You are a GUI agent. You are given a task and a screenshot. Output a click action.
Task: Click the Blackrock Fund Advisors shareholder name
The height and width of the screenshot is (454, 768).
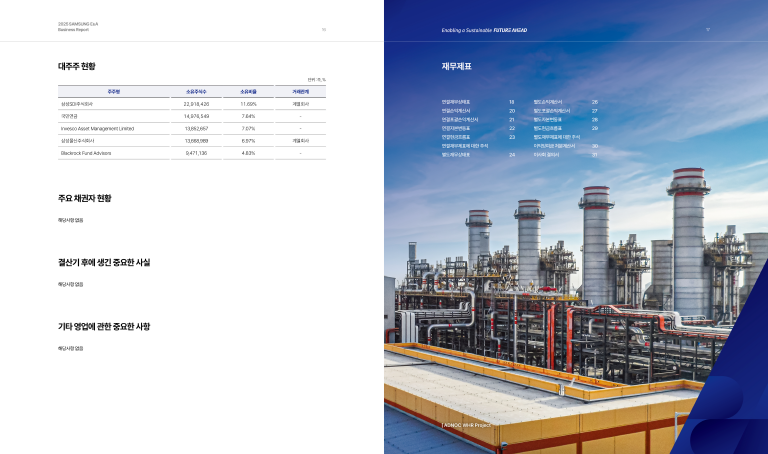pos(87,153)
